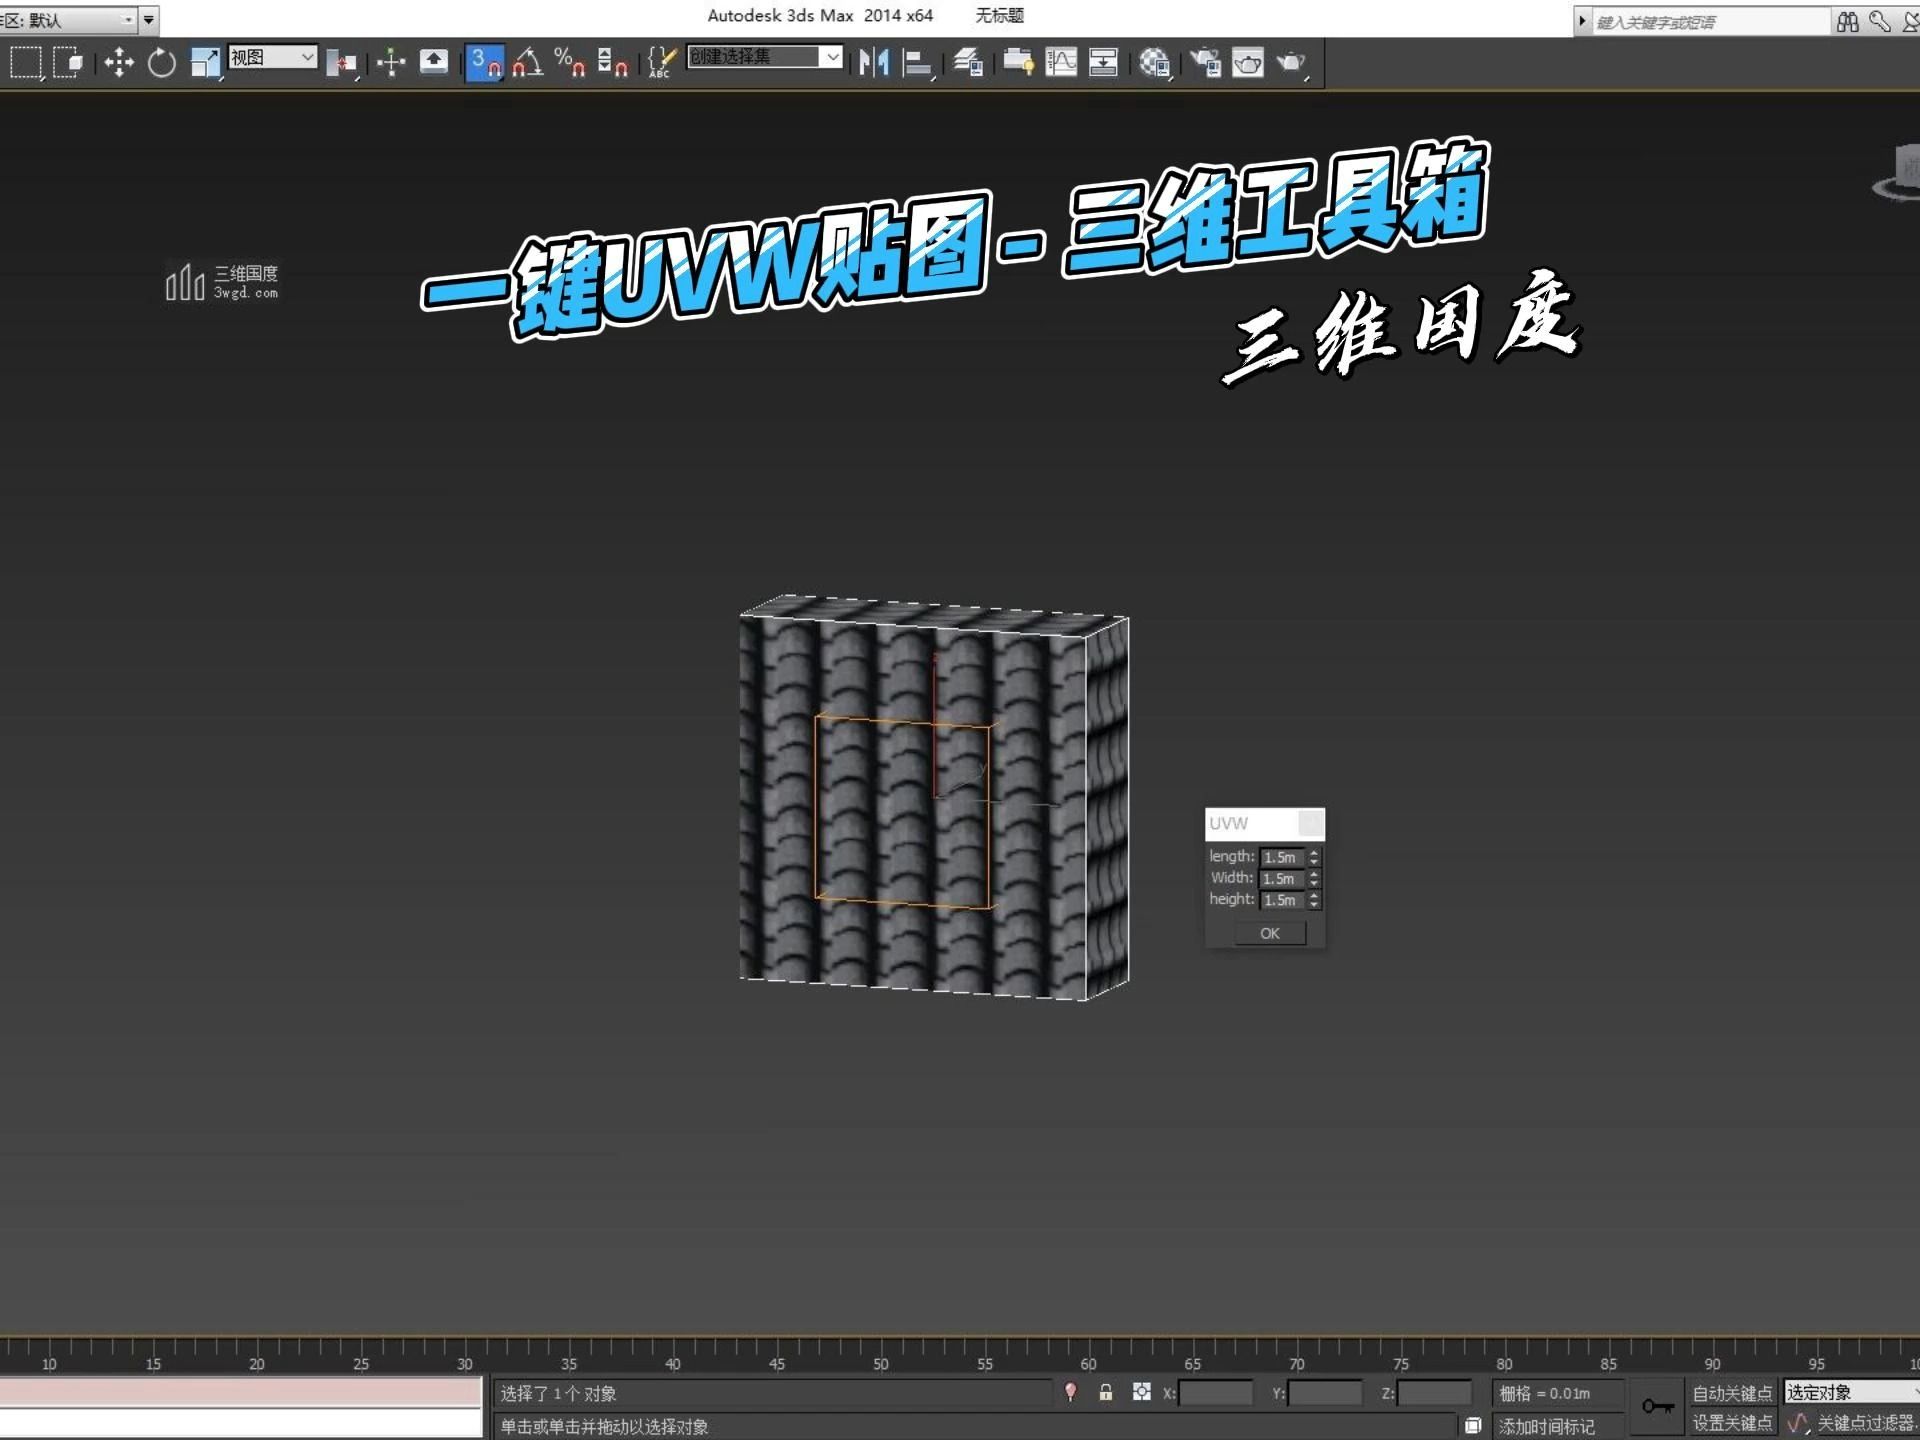Click the length 1.5m input field
Image resolution: width=1920 pixels, height=1440 pixels.
[x=1281, y=857]
